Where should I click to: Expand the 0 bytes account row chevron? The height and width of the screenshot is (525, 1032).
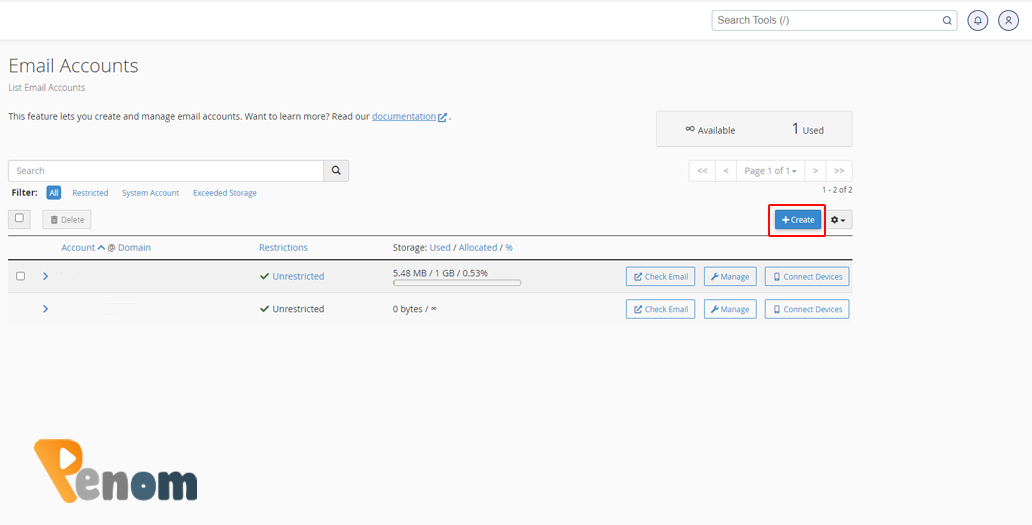click(x=45, y=309)
